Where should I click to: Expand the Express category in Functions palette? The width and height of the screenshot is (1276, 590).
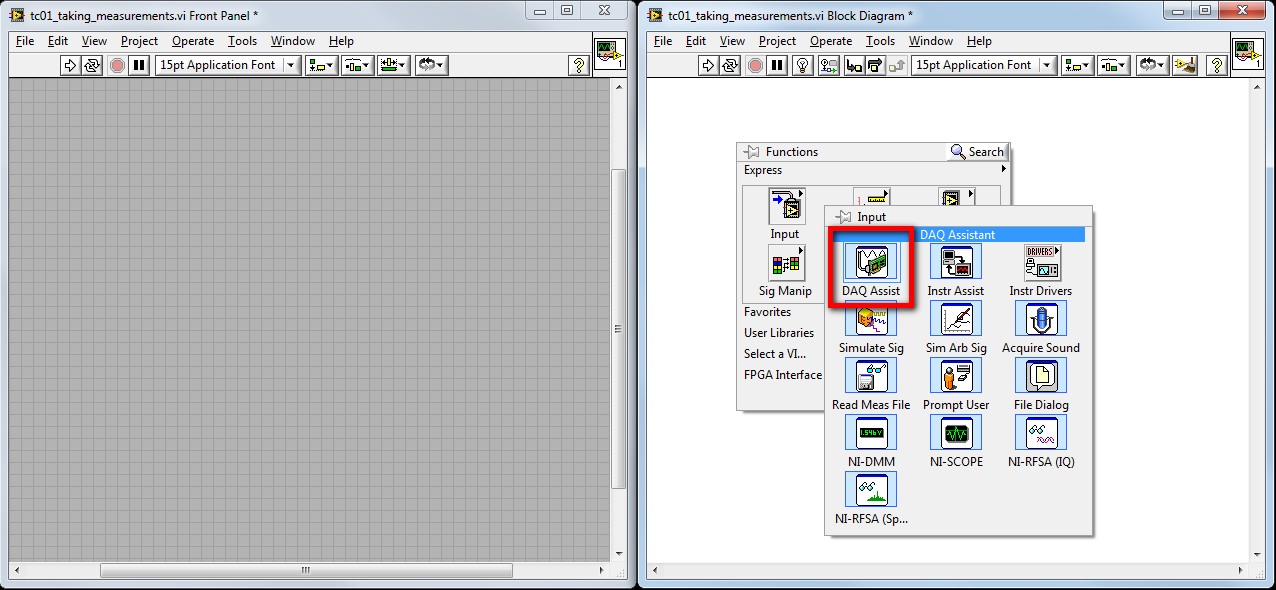pos(1003,170)
